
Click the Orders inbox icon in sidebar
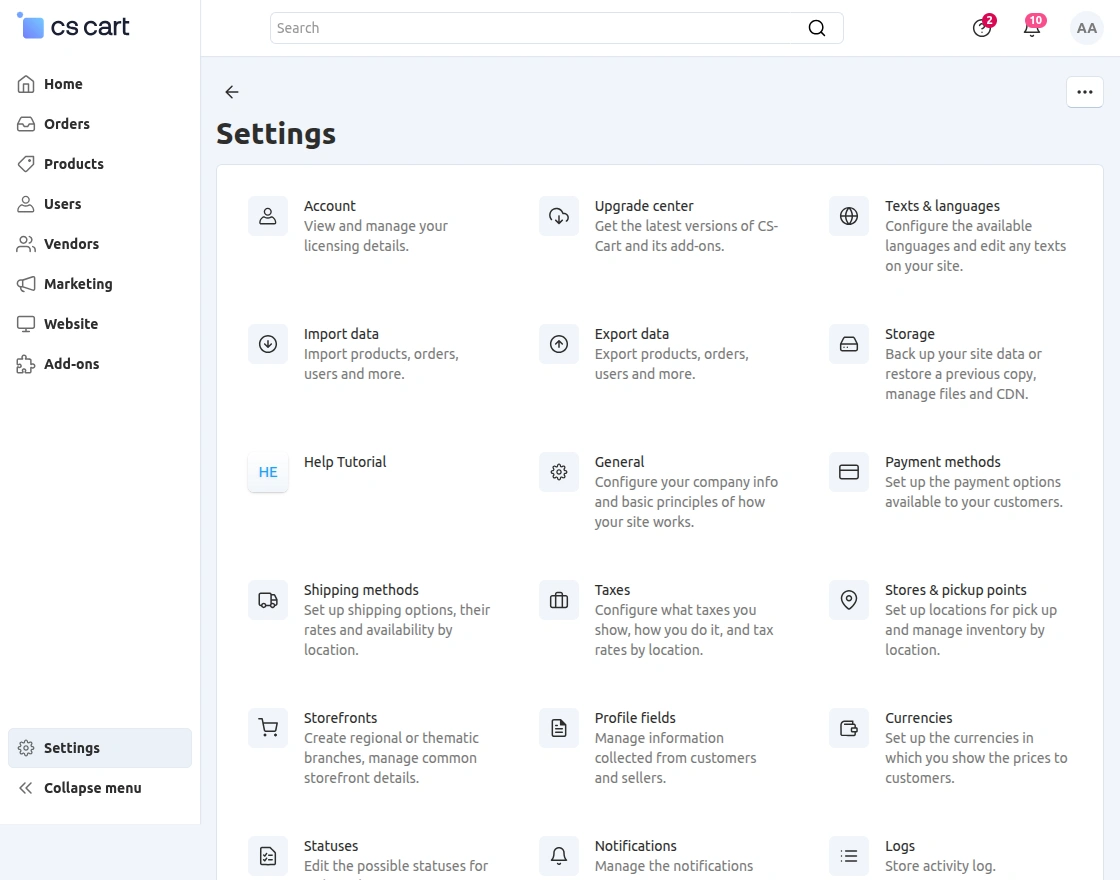point(26,124)
